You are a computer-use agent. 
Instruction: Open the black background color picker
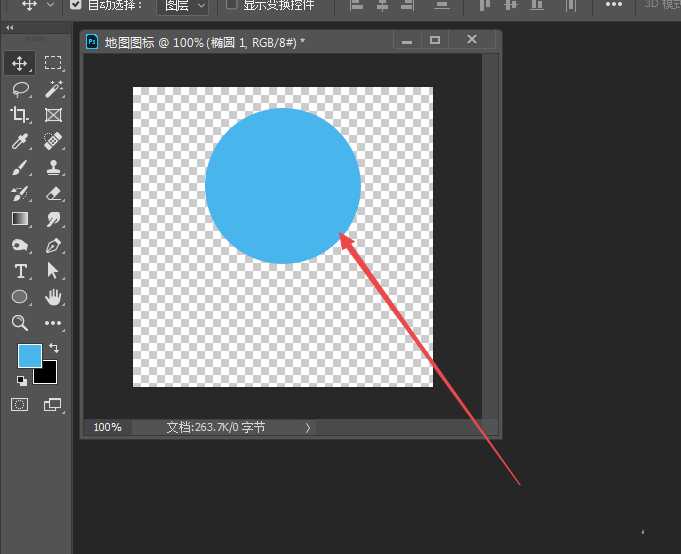click(x=50, y=376)
